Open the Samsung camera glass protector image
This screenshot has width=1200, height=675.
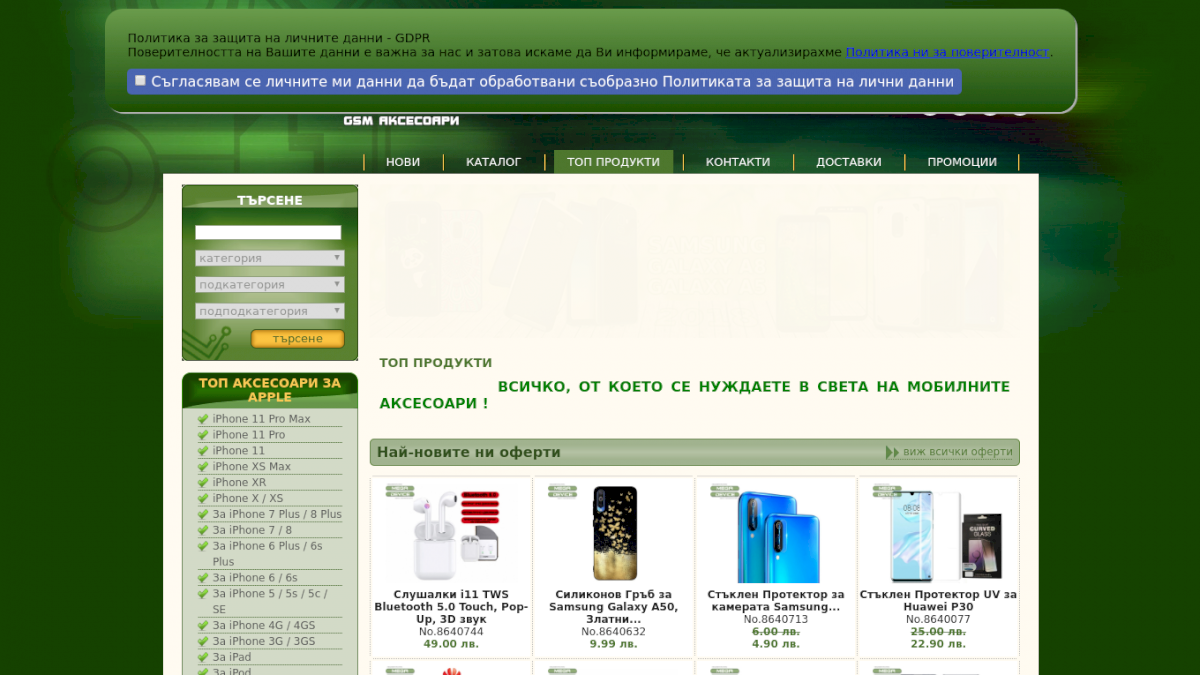point(776,534)
